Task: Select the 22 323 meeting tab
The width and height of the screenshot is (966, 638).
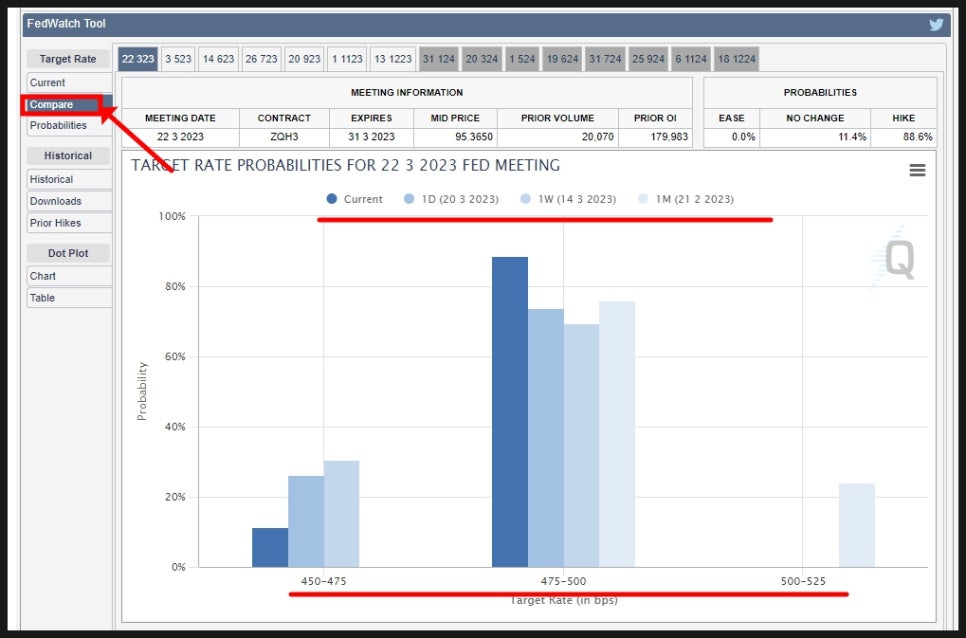Action: click(138, 59)
